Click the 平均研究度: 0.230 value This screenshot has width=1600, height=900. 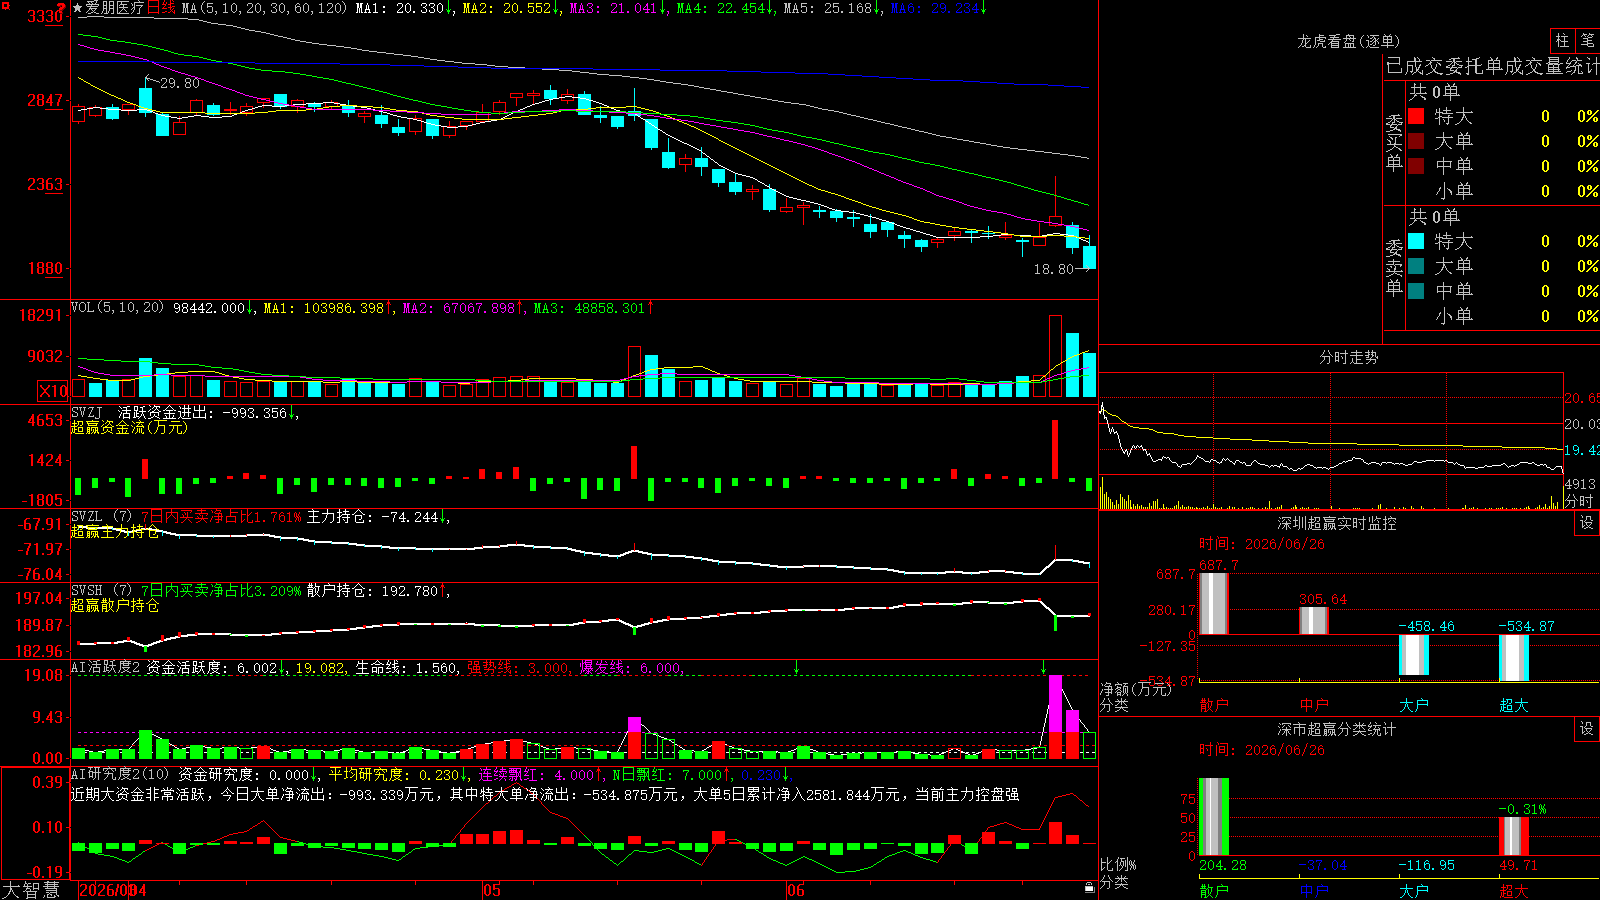pyautogui.click(x=398, y=774)
